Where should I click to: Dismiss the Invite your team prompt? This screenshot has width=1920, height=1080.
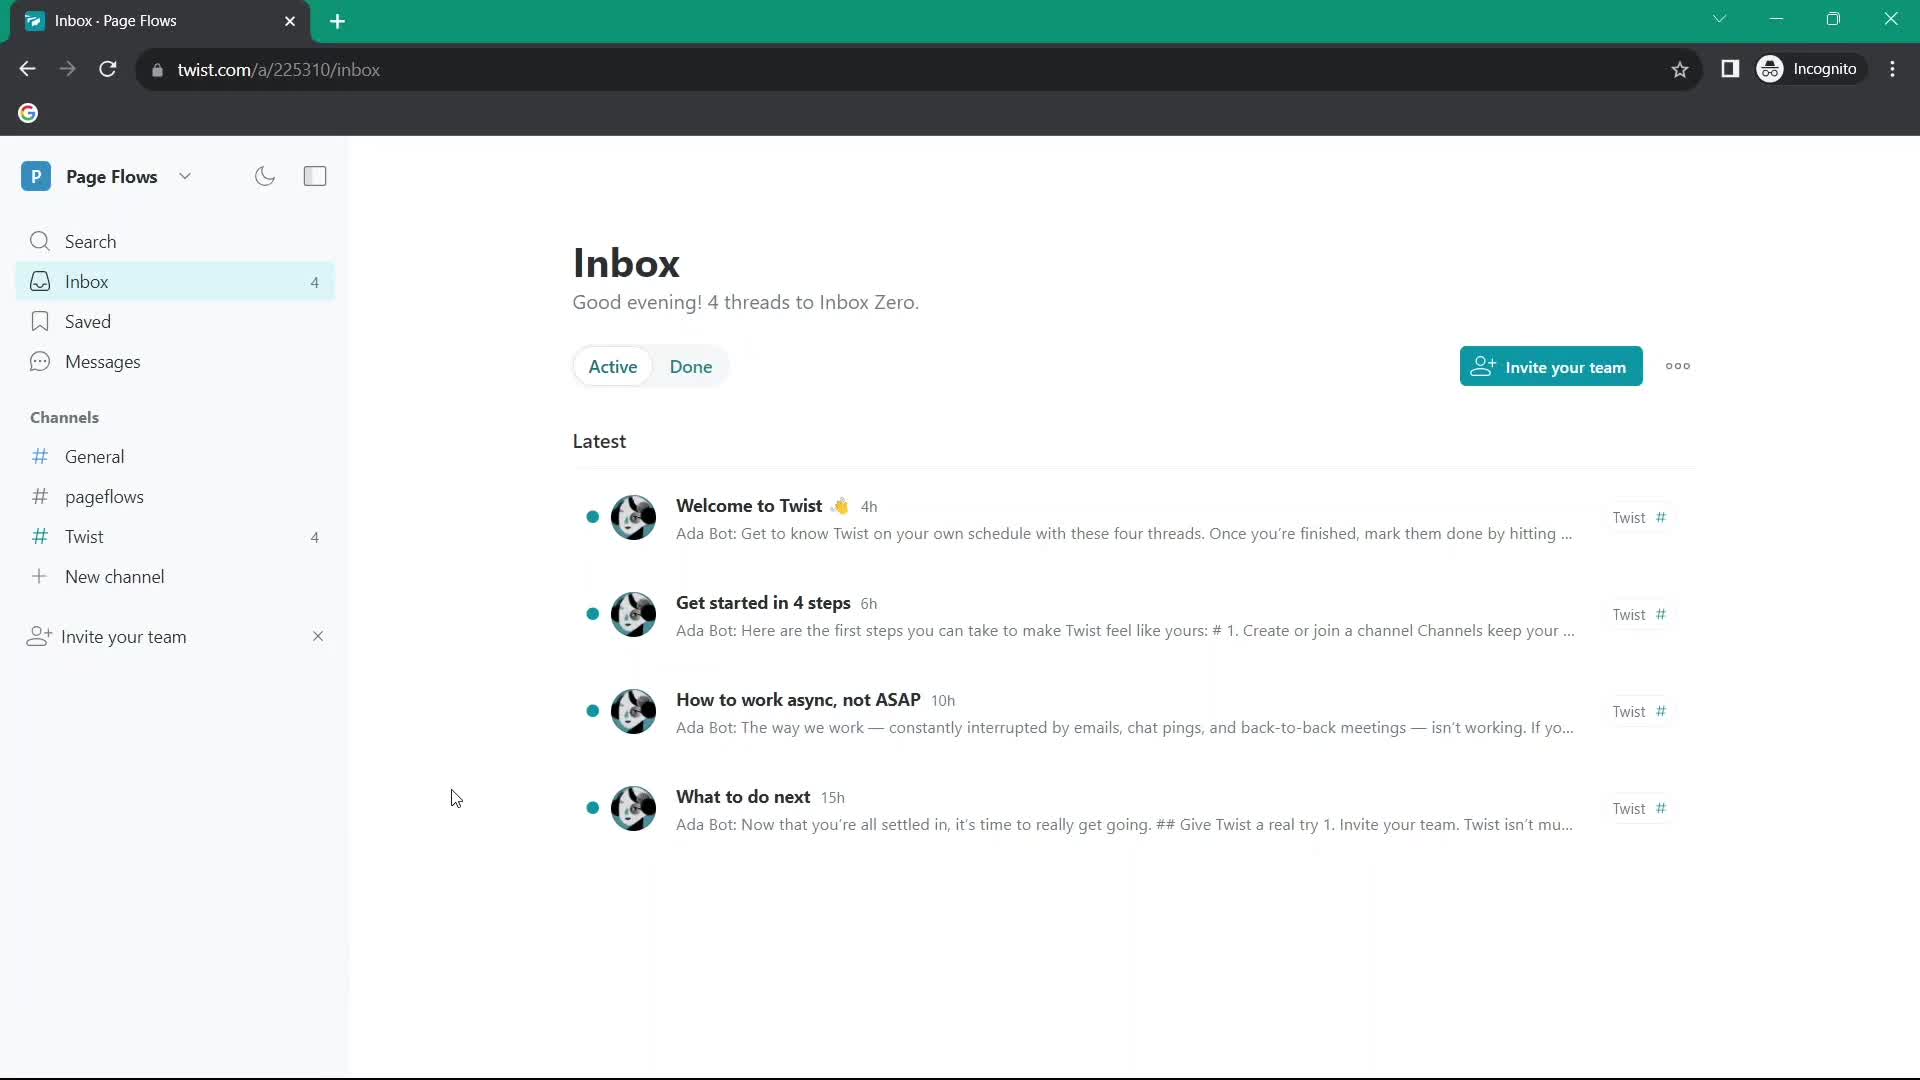point(318,637)
